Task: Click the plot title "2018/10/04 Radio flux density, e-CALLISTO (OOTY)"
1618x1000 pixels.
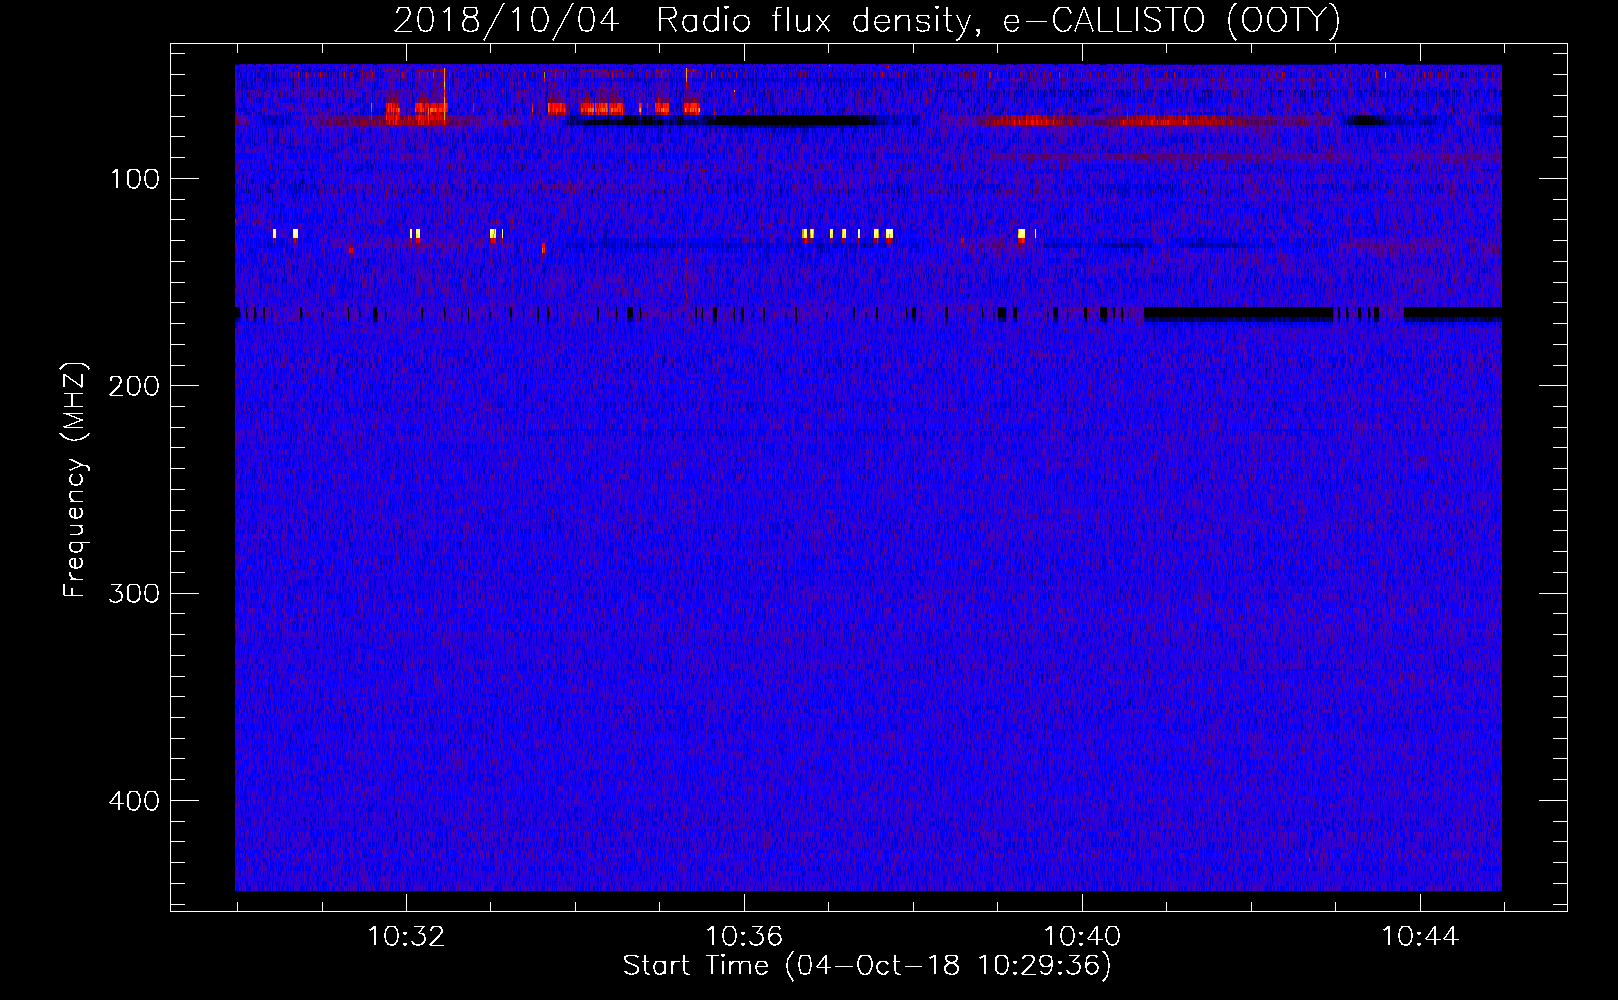Action: tap(866, 20)
